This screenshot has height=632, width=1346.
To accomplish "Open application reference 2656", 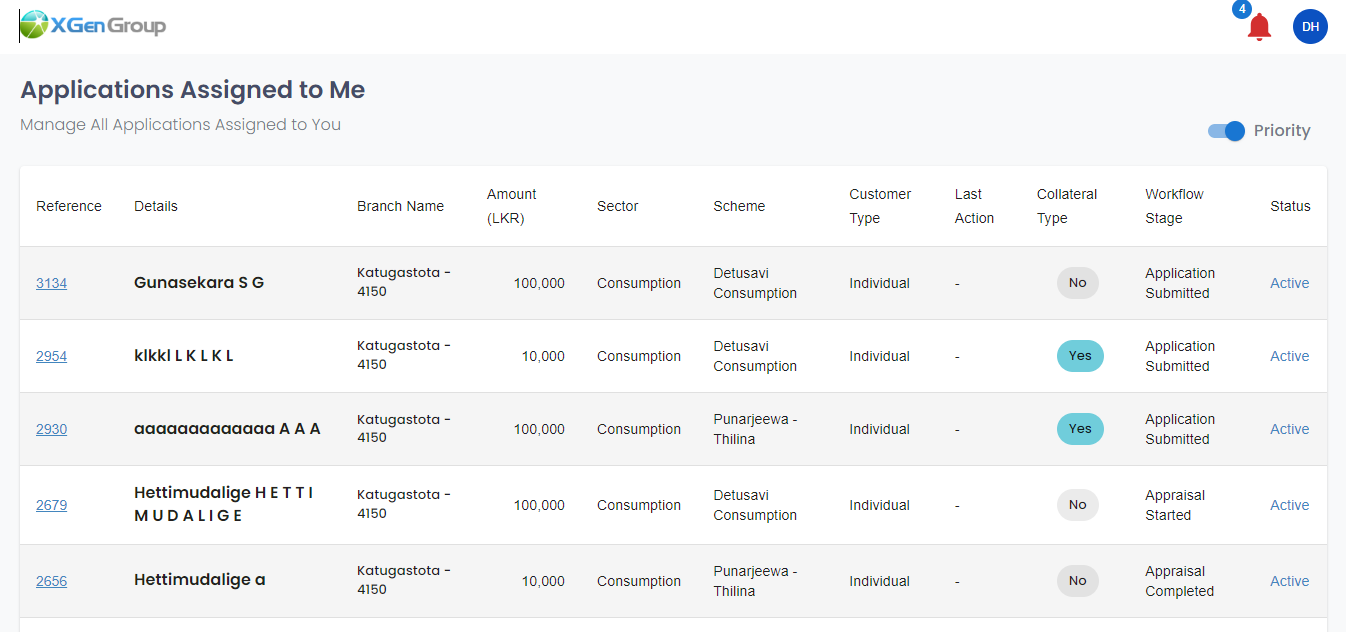I will pos(51,581).
